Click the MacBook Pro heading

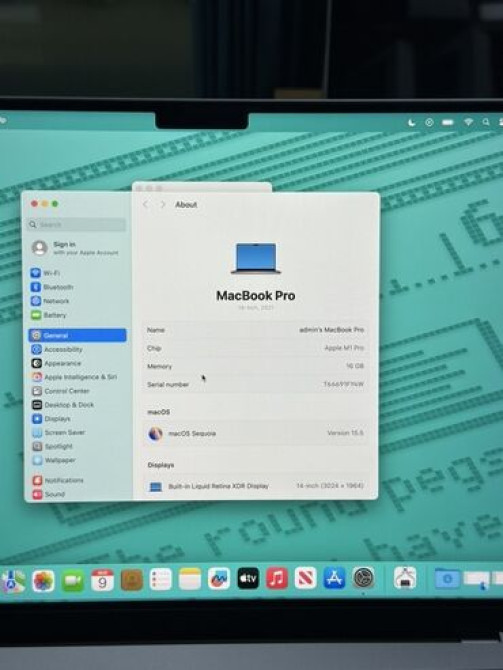click(x=256, y=296)
